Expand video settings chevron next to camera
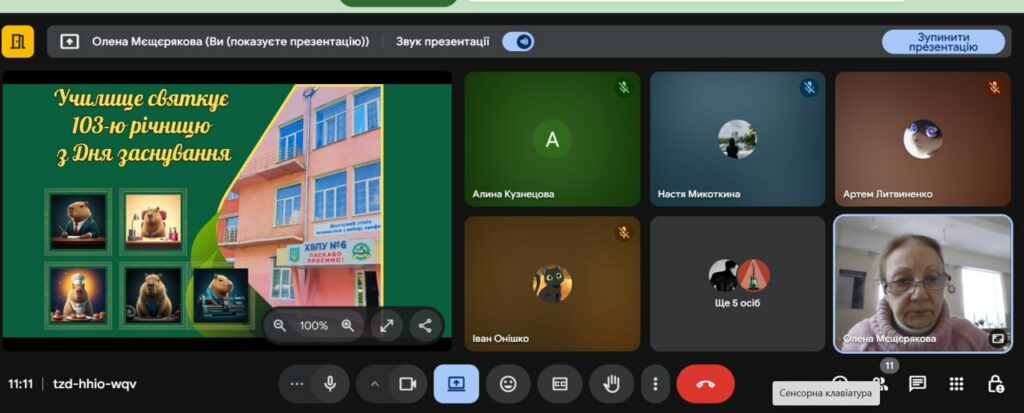The image size is (1024, 413). point(375,384)
